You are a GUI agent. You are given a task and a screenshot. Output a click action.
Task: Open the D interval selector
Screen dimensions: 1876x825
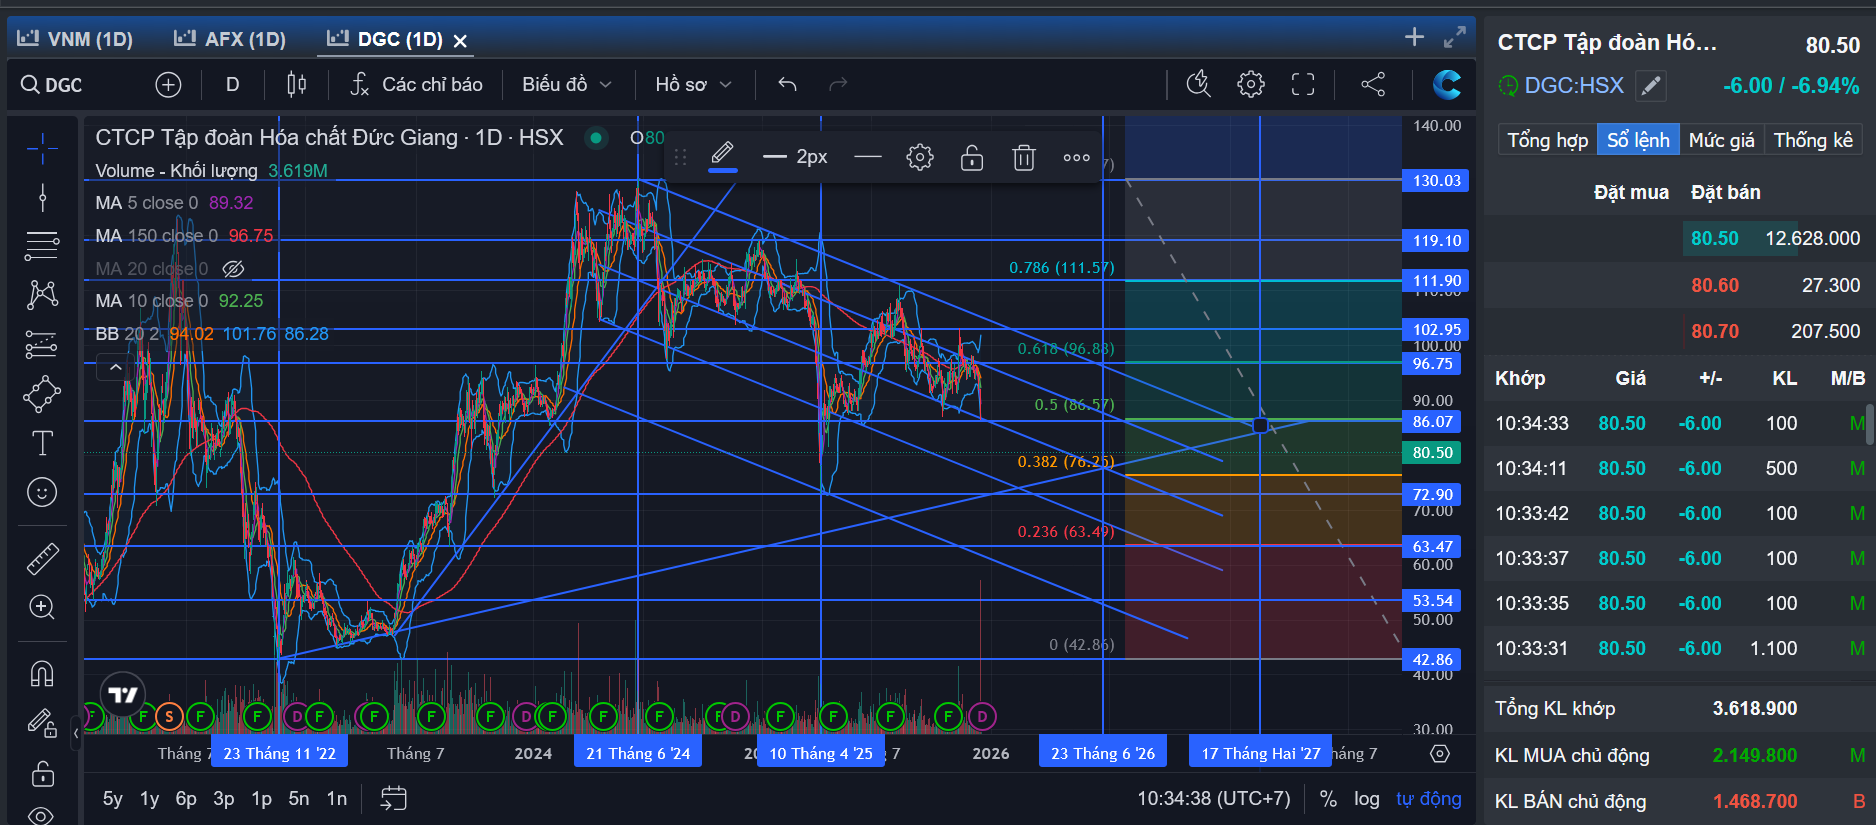232,85
